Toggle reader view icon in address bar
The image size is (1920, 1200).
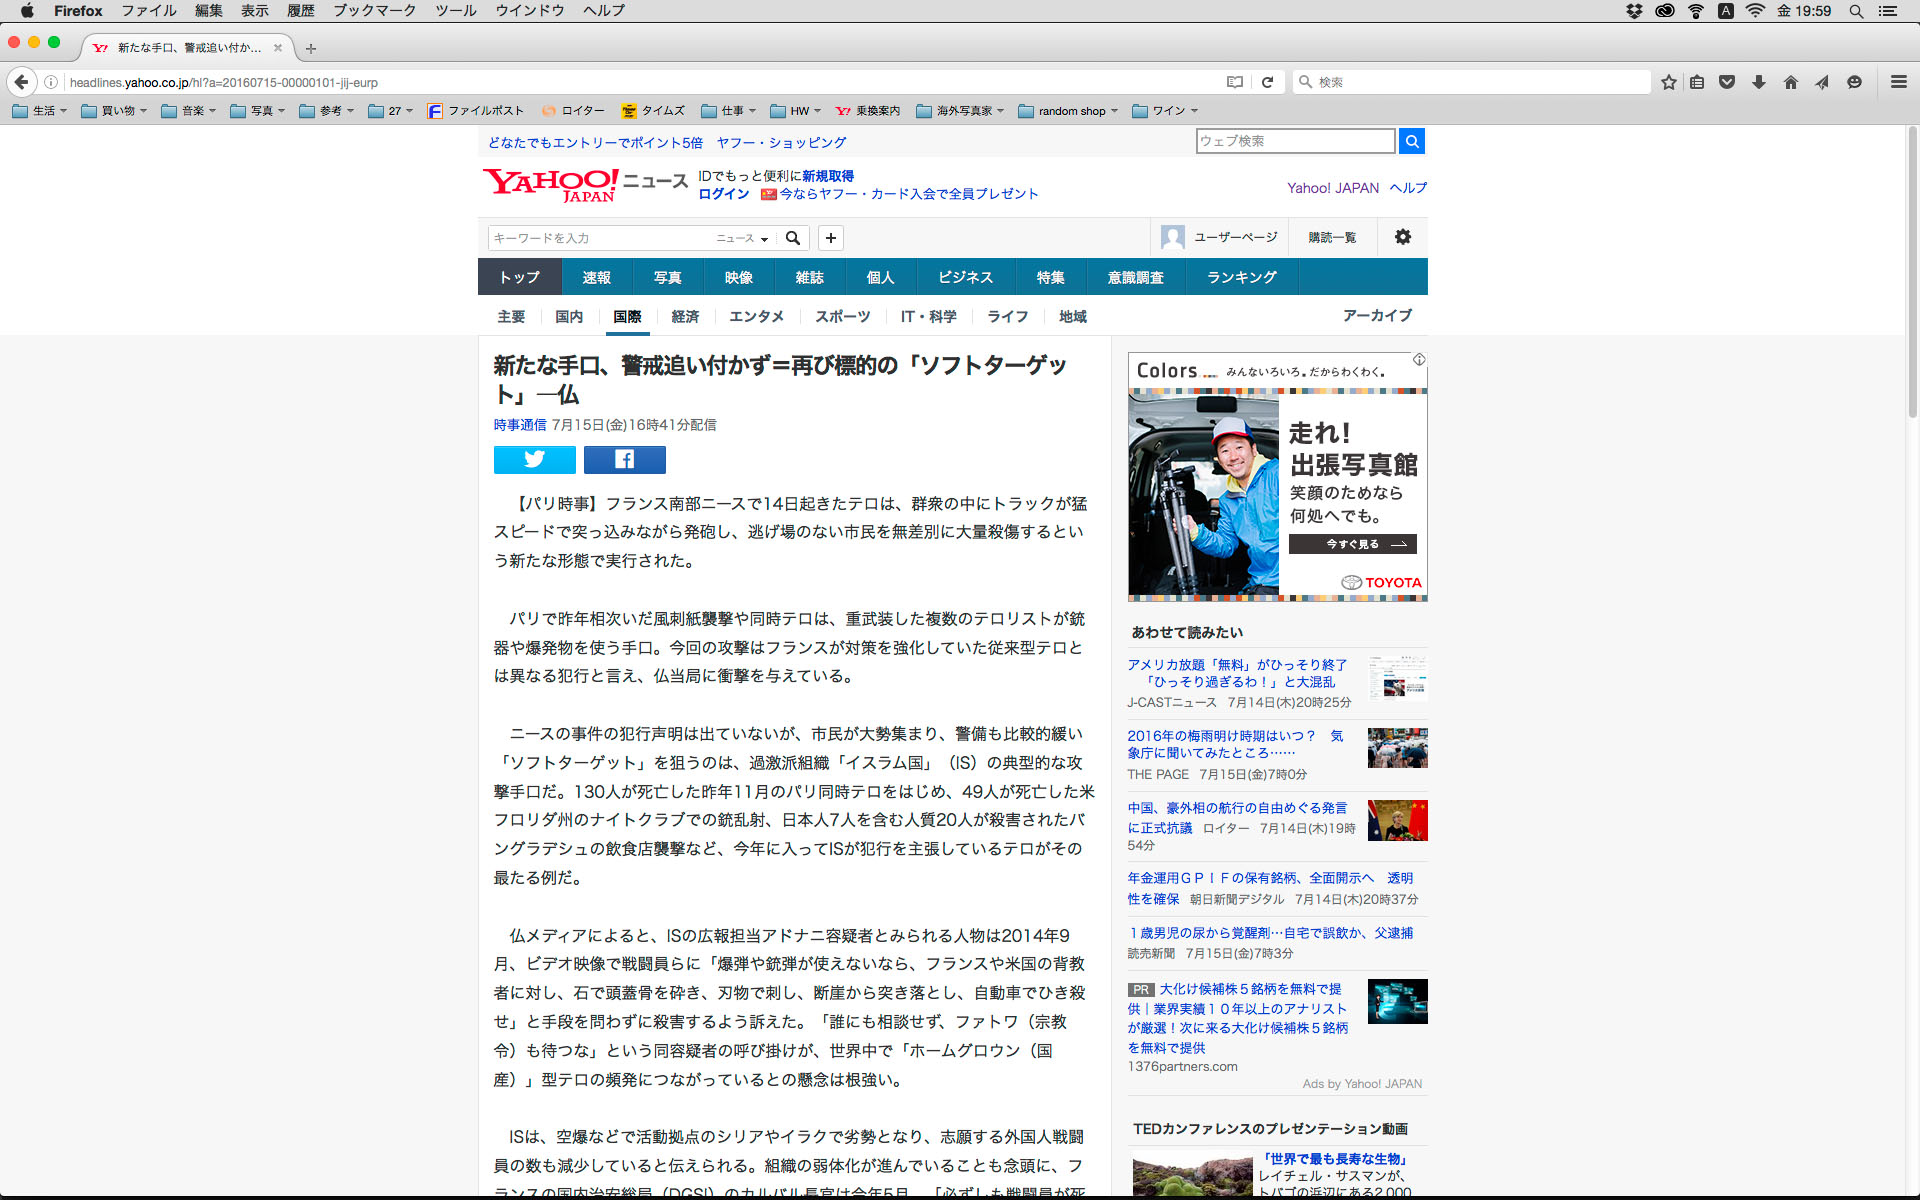tap(1235, 82)
